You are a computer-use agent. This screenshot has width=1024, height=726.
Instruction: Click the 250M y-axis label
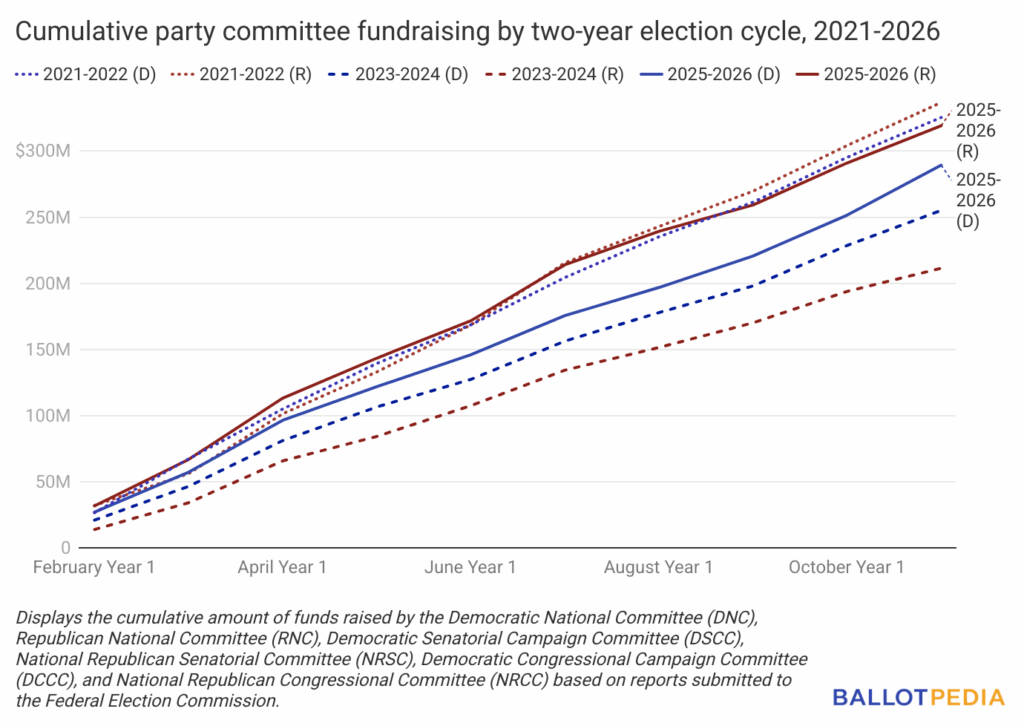45,217
